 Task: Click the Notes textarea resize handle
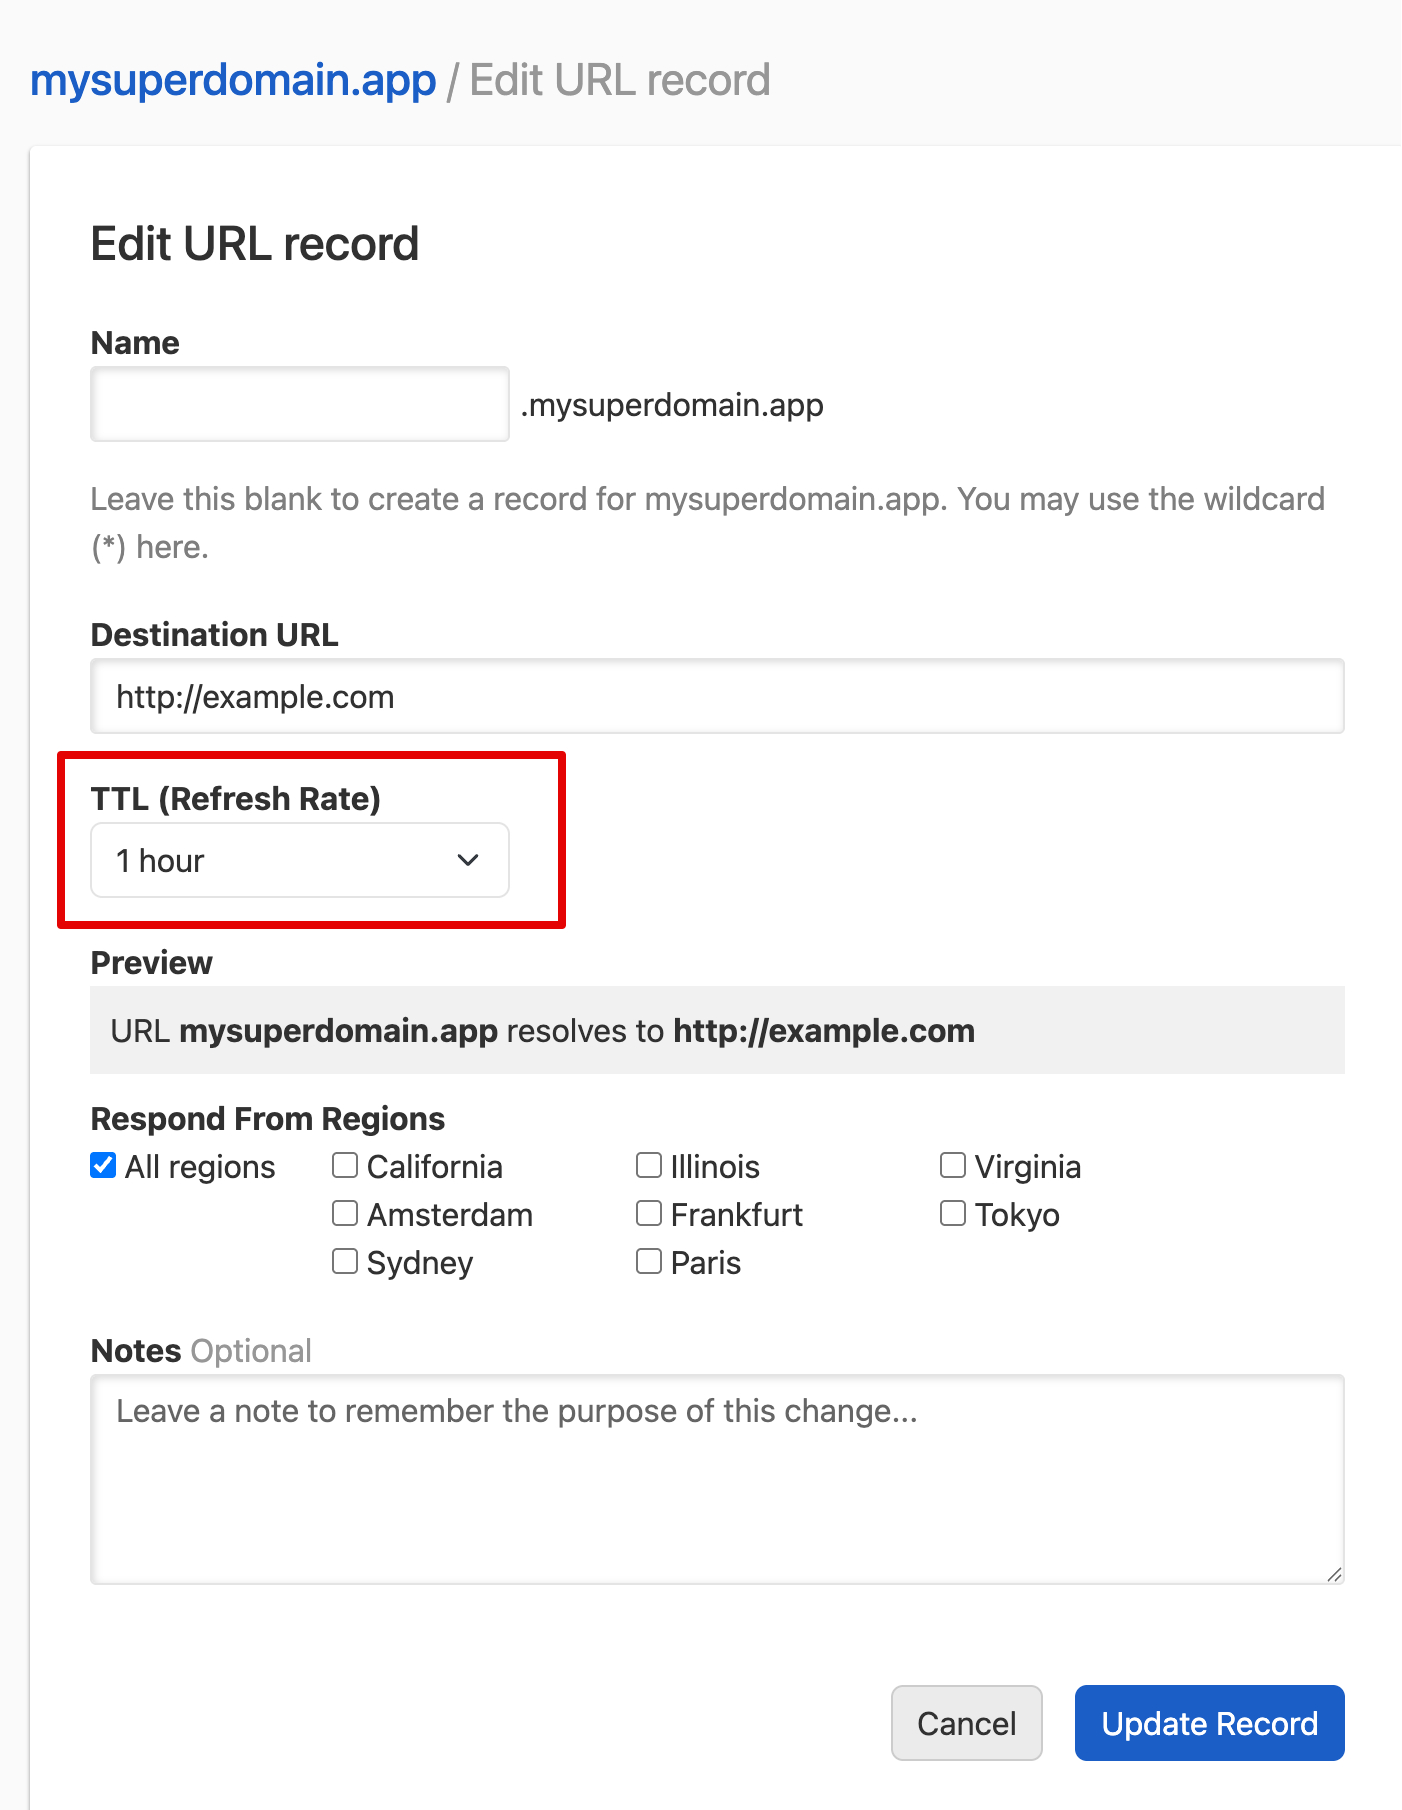point(1335,1574)
